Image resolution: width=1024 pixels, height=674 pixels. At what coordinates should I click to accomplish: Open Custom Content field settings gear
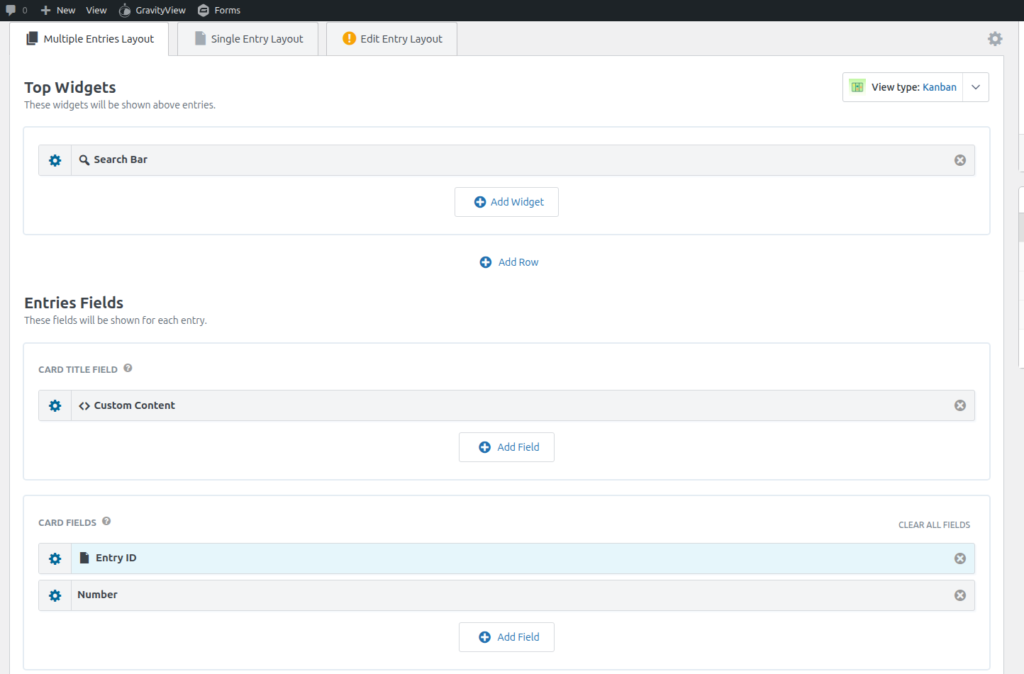(55, 405)
